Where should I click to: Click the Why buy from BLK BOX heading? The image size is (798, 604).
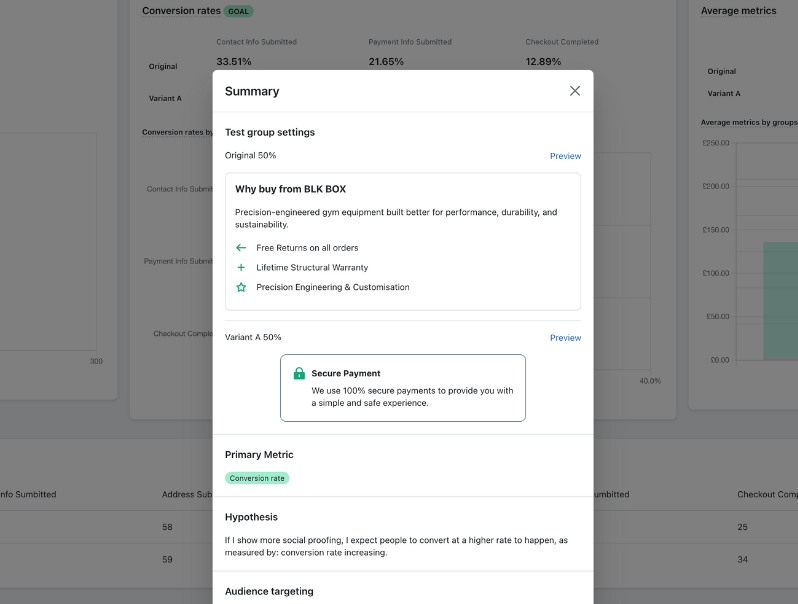tap(290, 189)
